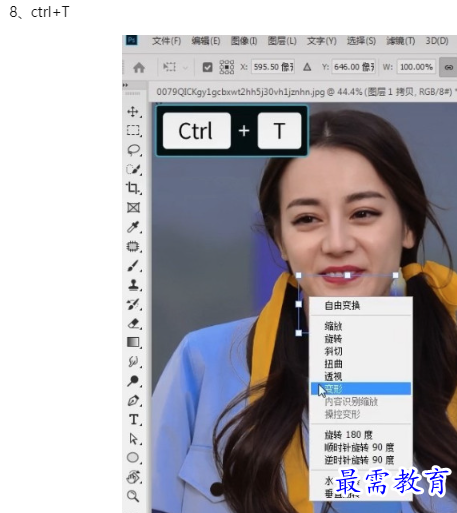Viewport: 457px width, 513px height.
Task: Open the 选择(S) menu
Action: click(x=361, y=41)
